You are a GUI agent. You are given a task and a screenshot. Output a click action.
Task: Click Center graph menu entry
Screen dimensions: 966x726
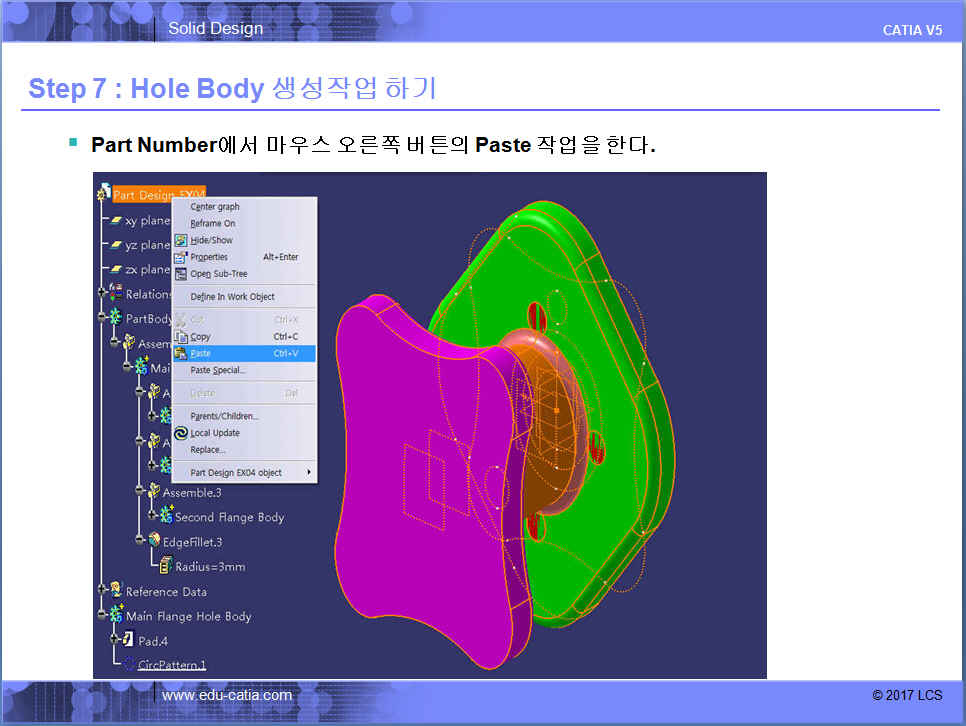[215, 207]
